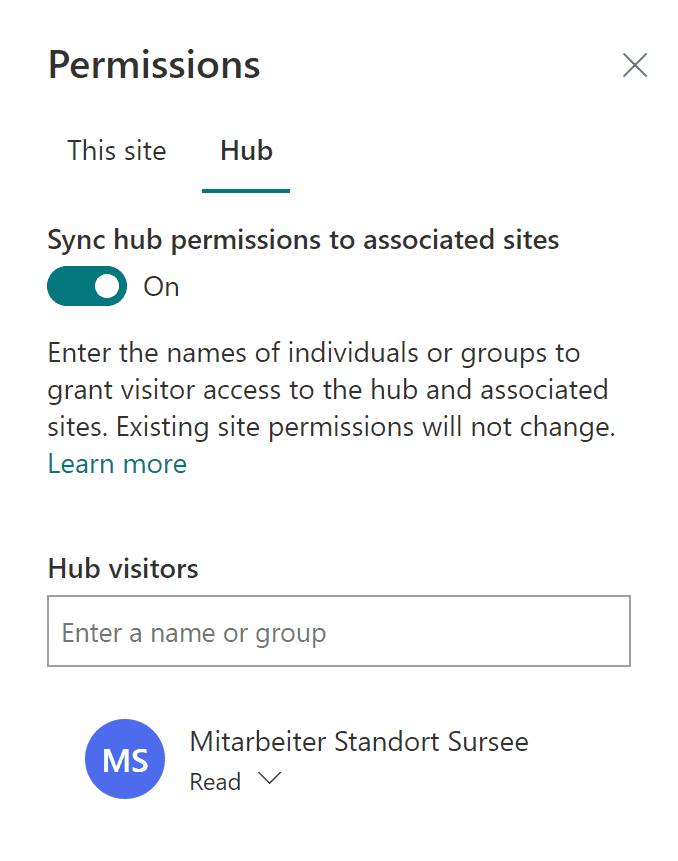The height and width of the screenshot is (861, 678).
Task: Open the Learn more link
Action: tap(117, 464)
